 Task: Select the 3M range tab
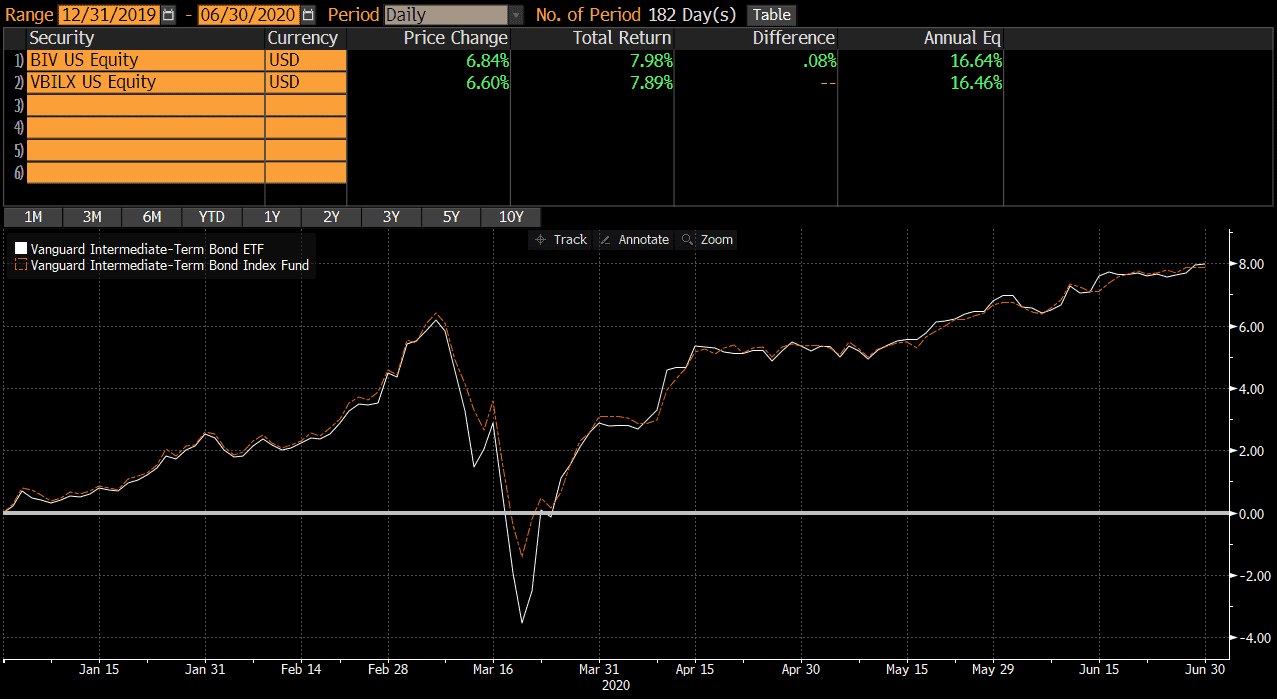[x=92, y=216]
